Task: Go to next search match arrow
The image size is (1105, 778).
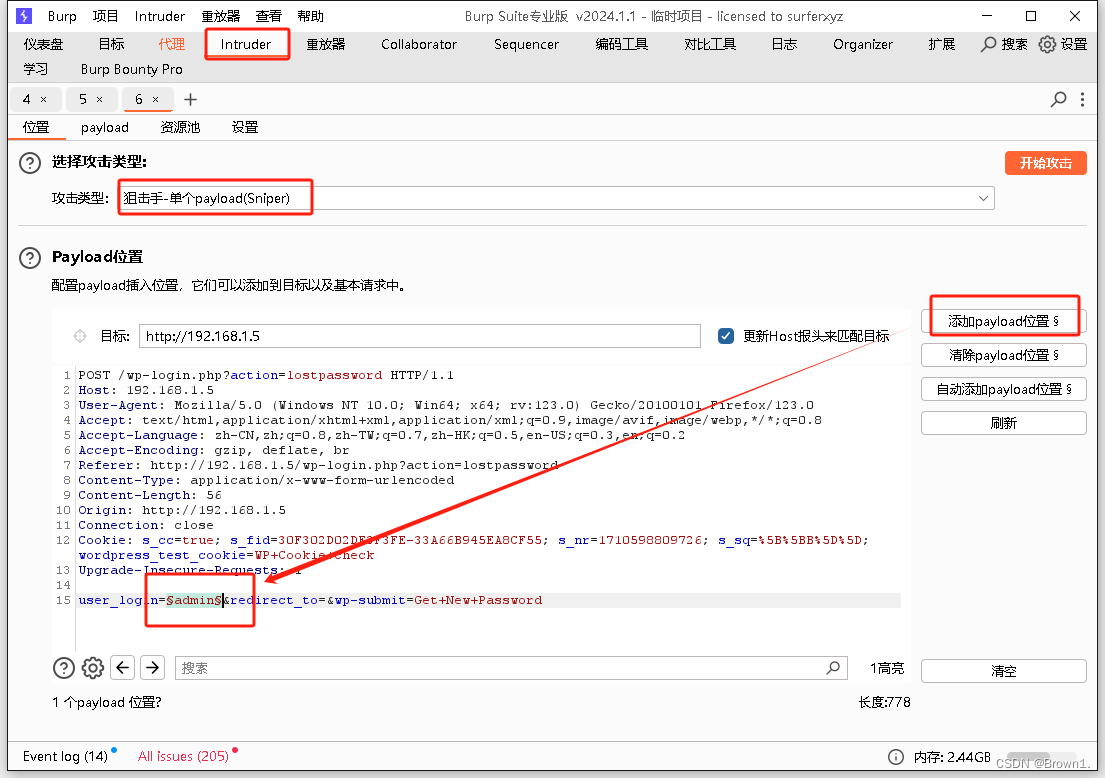Action: coord(152,667)
